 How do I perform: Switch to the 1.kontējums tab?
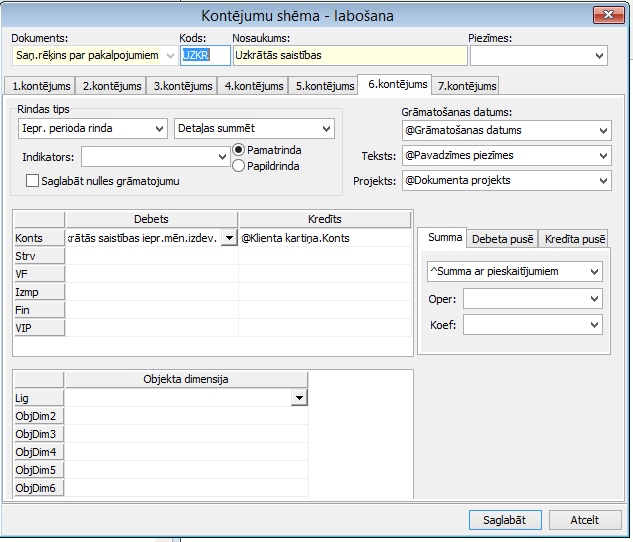(39, 86)
